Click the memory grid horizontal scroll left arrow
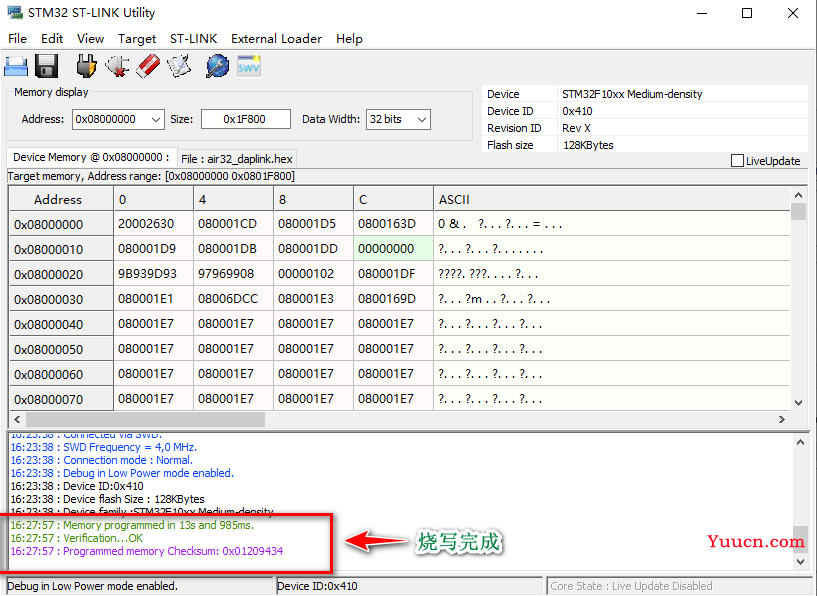This screenshot has width=817, height=596. pos(17,419)
